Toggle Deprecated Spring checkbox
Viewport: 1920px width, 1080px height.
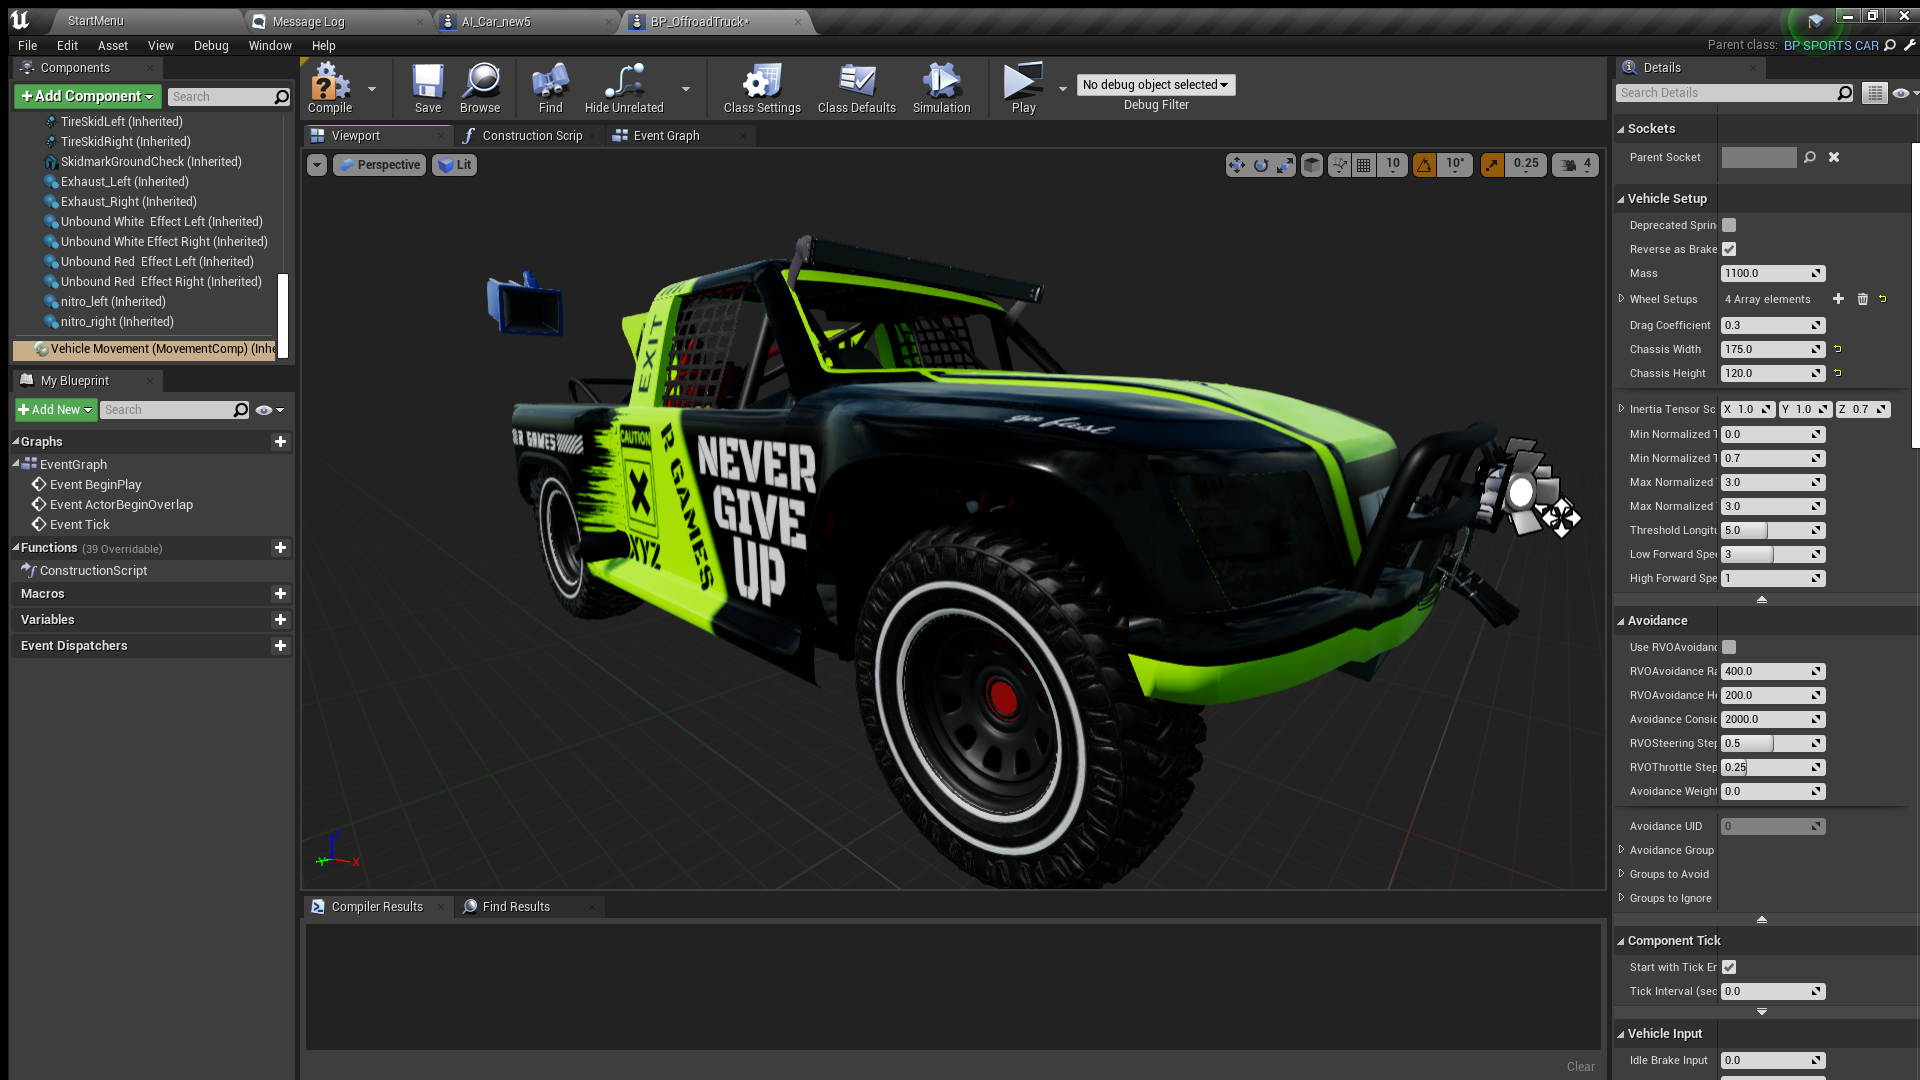(1729, 225)
